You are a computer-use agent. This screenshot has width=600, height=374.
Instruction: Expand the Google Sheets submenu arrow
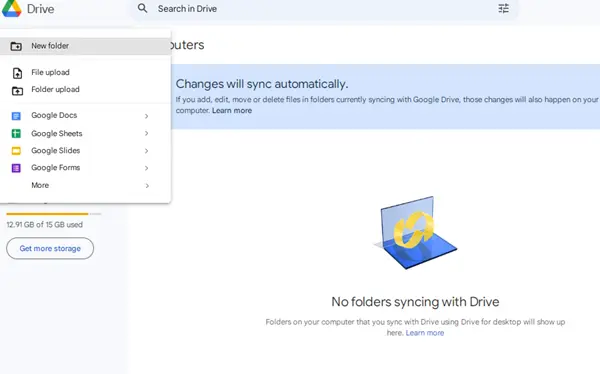pyautogui.click(x=147, y=133)
